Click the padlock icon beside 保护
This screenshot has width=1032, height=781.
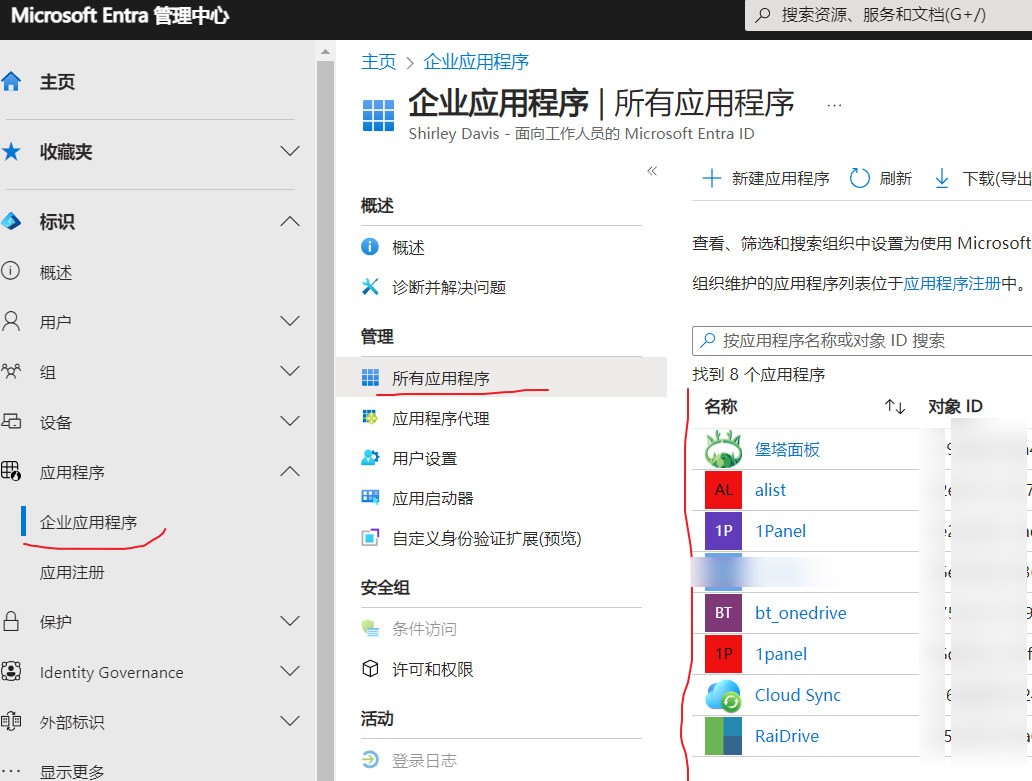click(11, 620)
